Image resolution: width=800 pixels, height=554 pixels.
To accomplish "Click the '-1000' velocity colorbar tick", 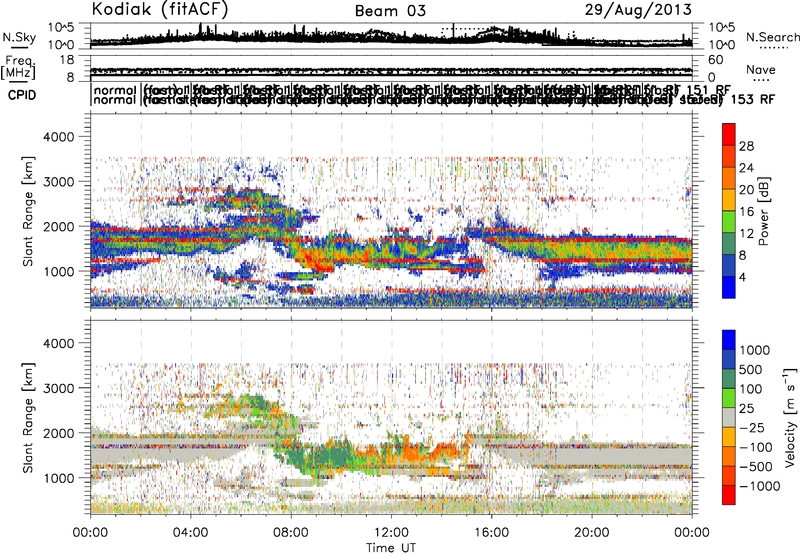I will point(759,486).
